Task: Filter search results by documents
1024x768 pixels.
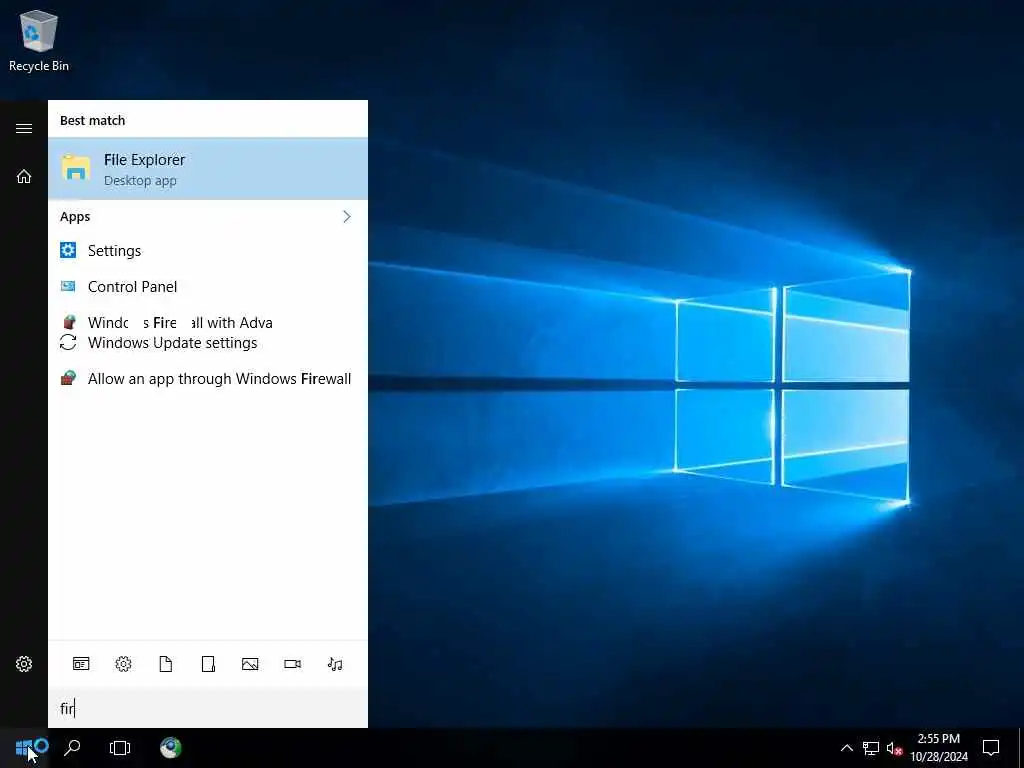Action: 166,664
